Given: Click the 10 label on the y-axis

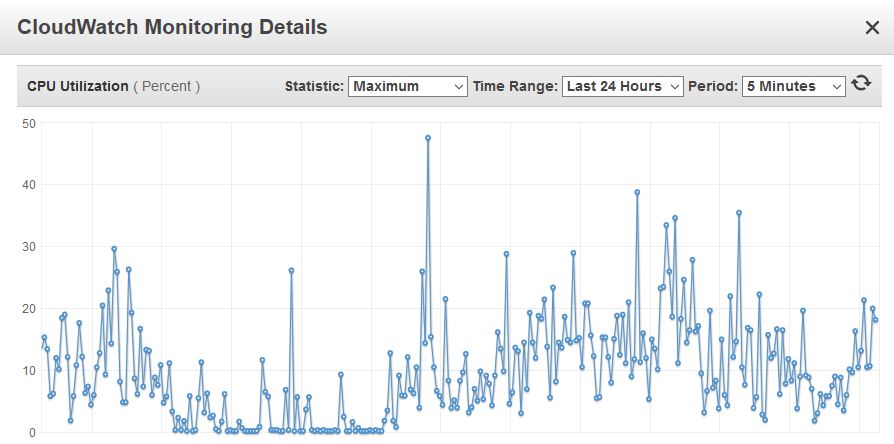Looking at the screenshot, I should point(27,370).
